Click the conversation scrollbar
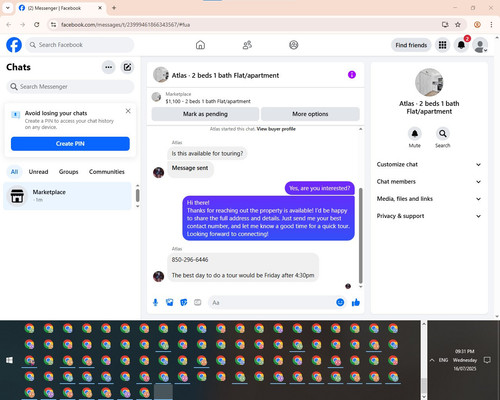This screenshot has height=400, width=500. (x=361, y=235)
